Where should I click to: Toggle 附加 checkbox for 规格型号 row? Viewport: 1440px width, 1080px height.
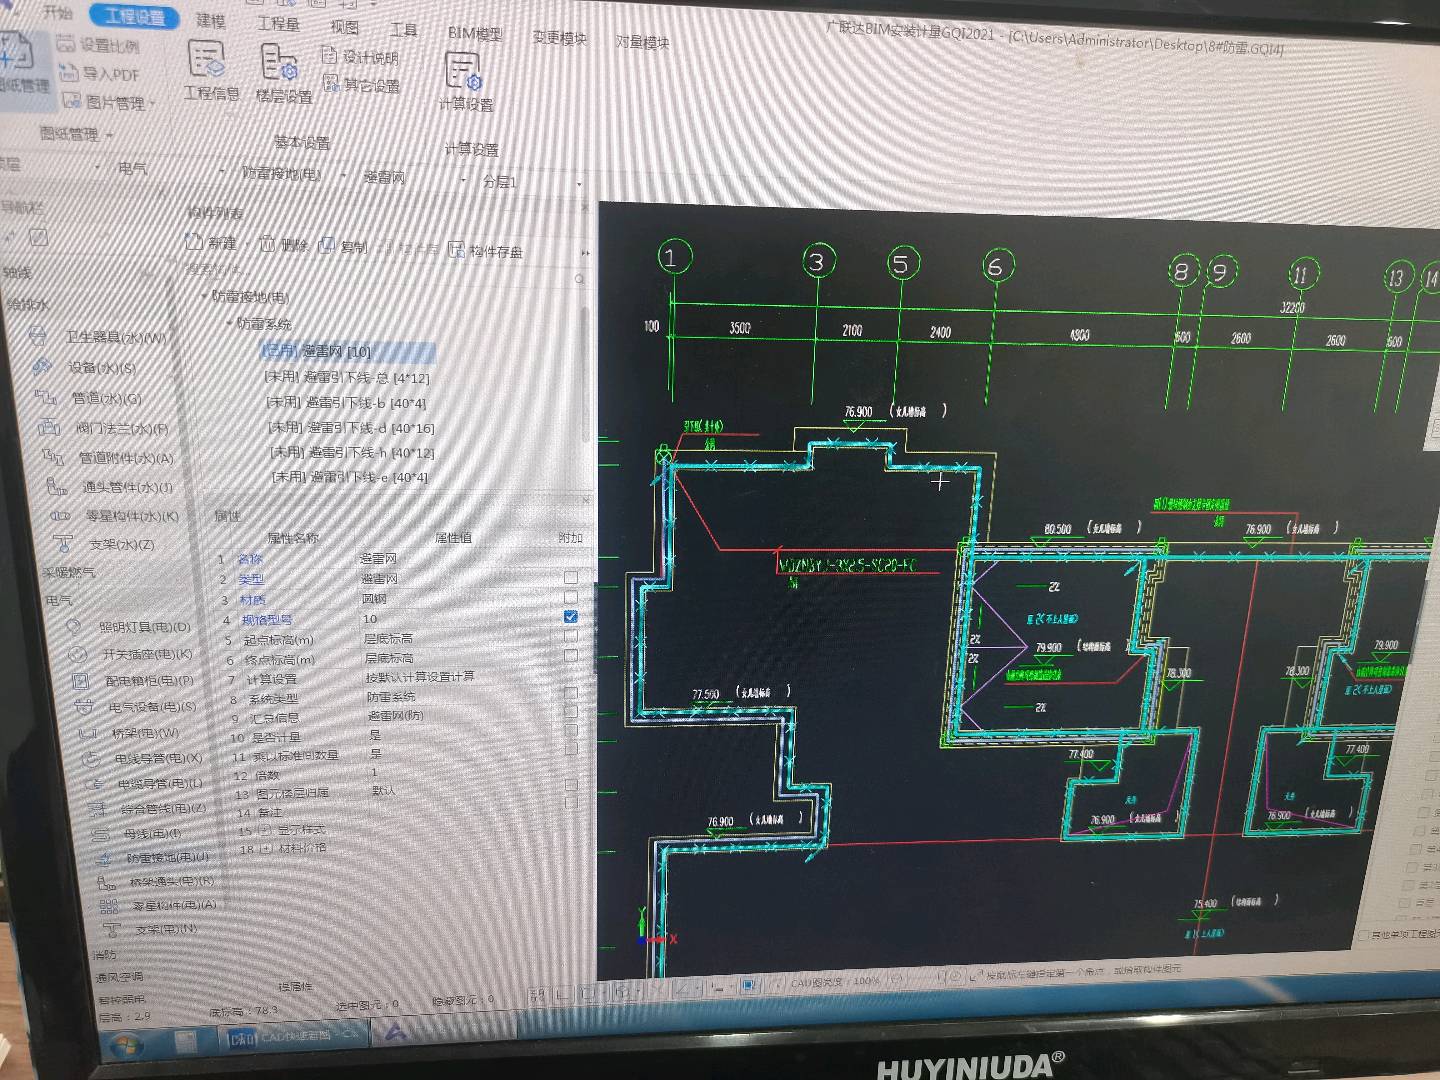pos(570,617)
